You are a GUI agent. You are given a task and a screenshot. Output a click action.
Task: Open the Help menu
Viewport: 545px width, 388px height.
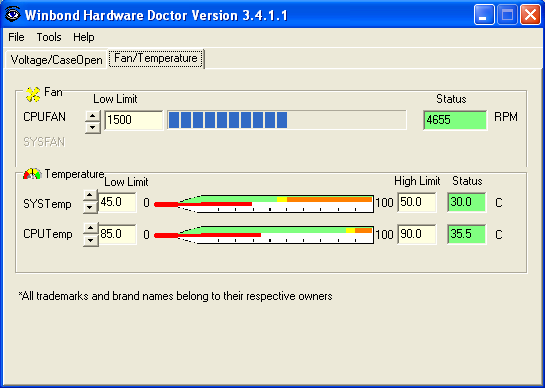click(x=83, y=37)
